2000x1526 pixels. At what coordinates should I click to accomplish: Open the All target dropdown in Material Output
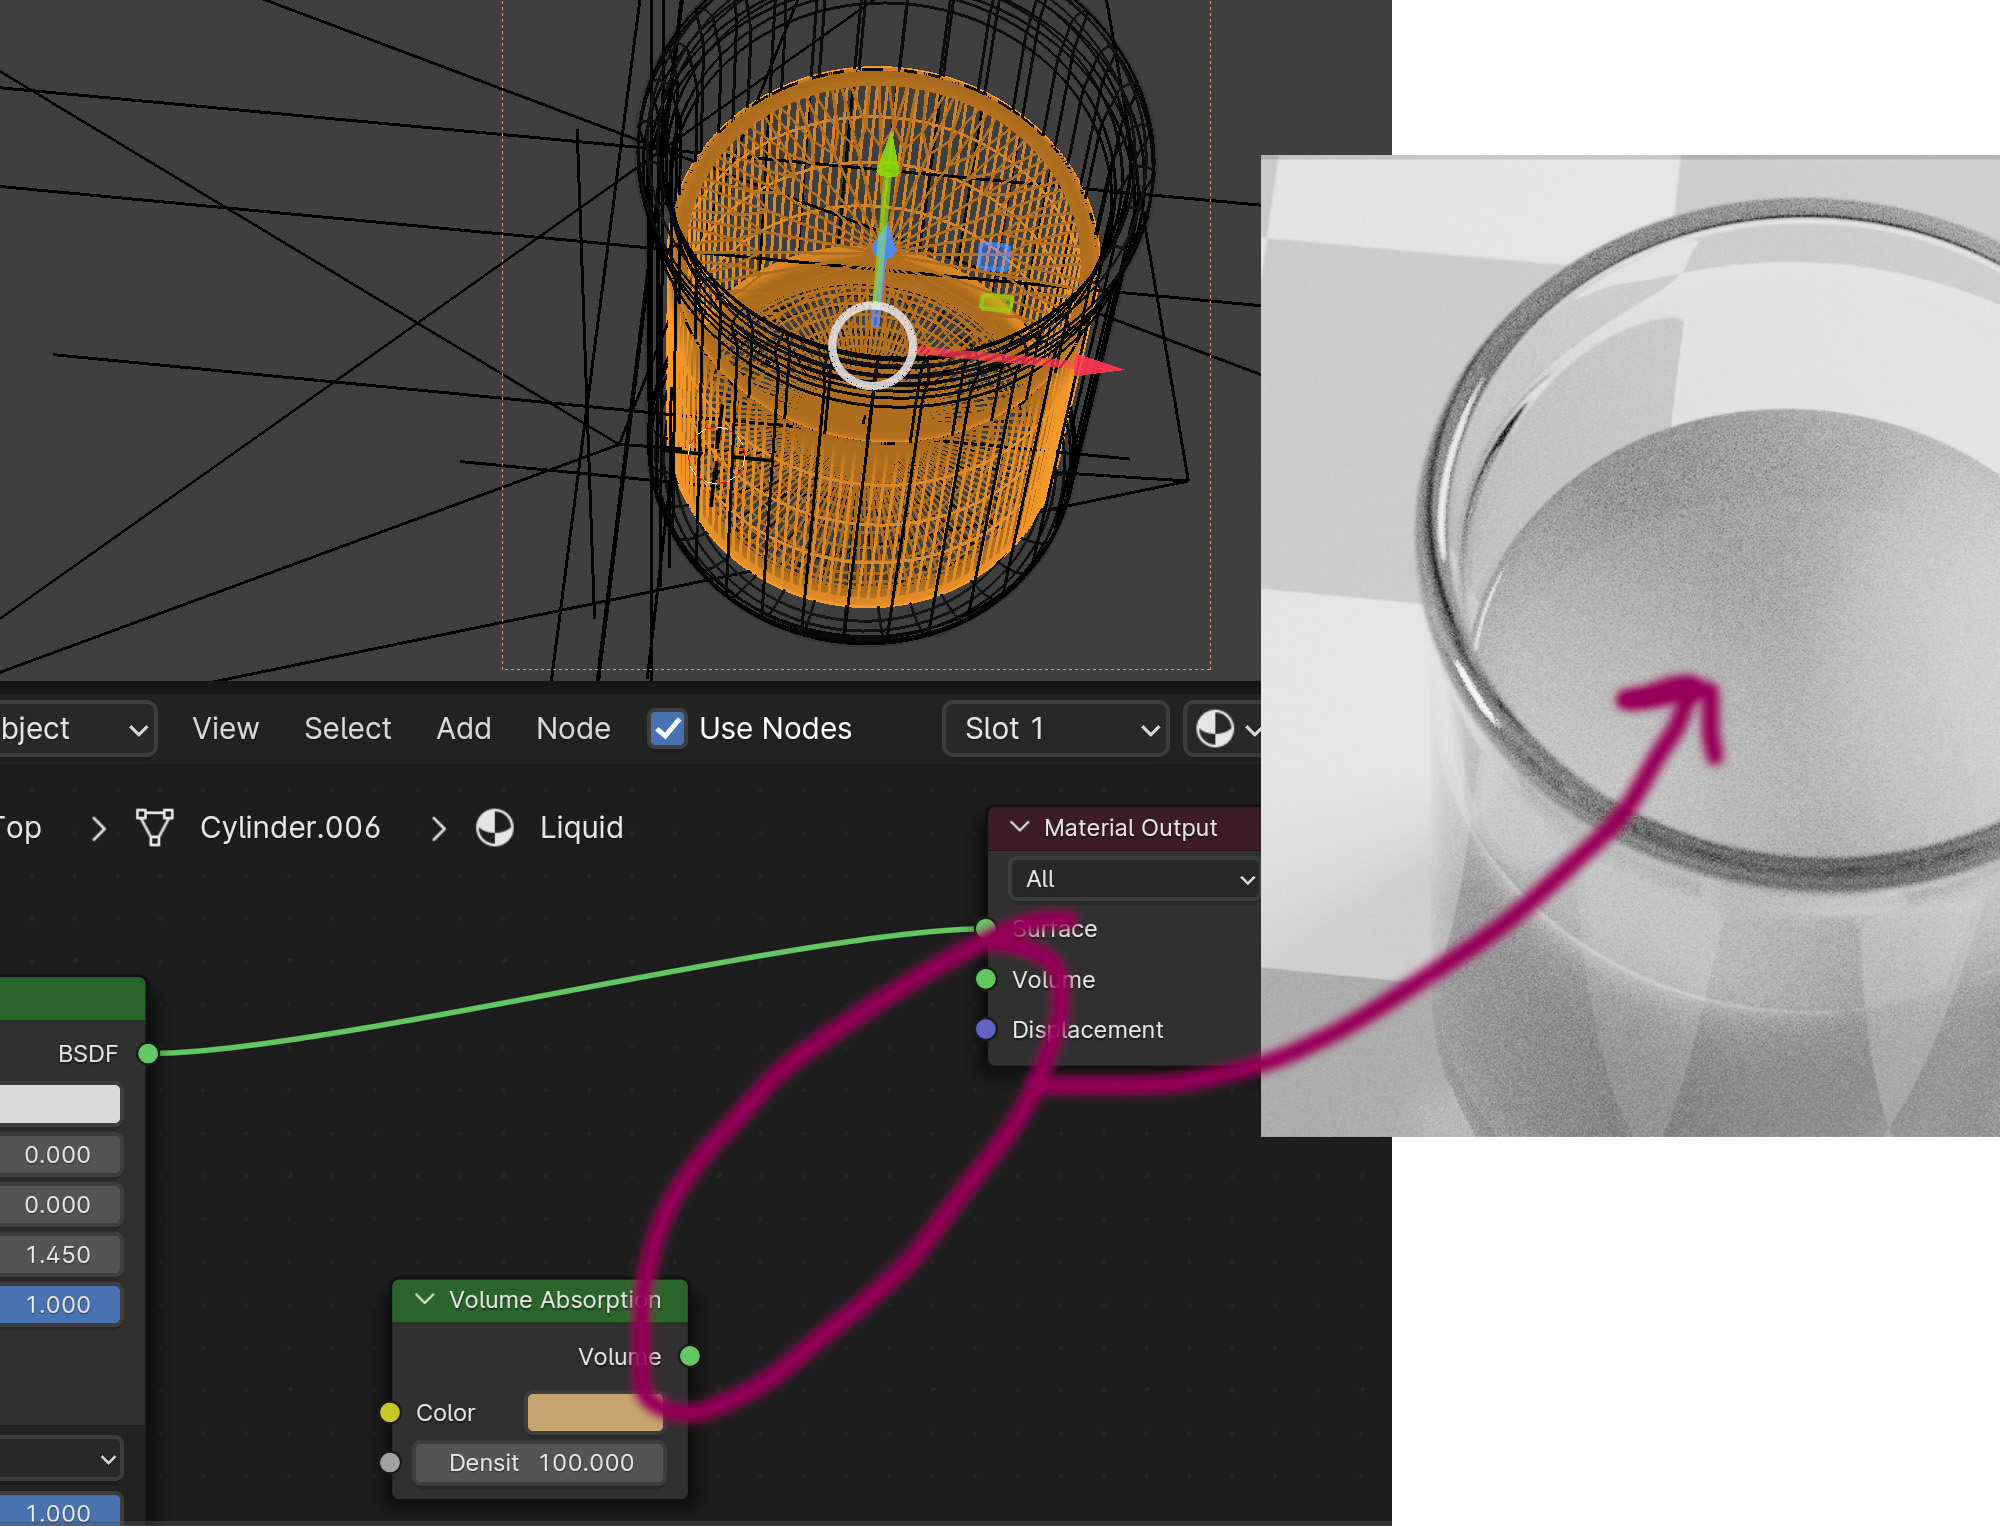[x=1134, y=879]
